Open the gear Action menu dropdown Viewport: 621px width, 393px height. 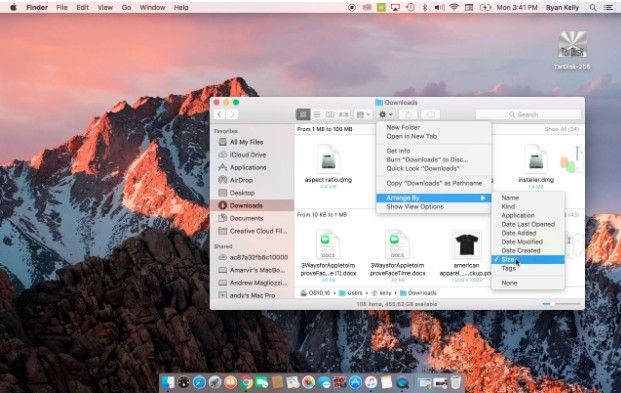tap(385, 114)
